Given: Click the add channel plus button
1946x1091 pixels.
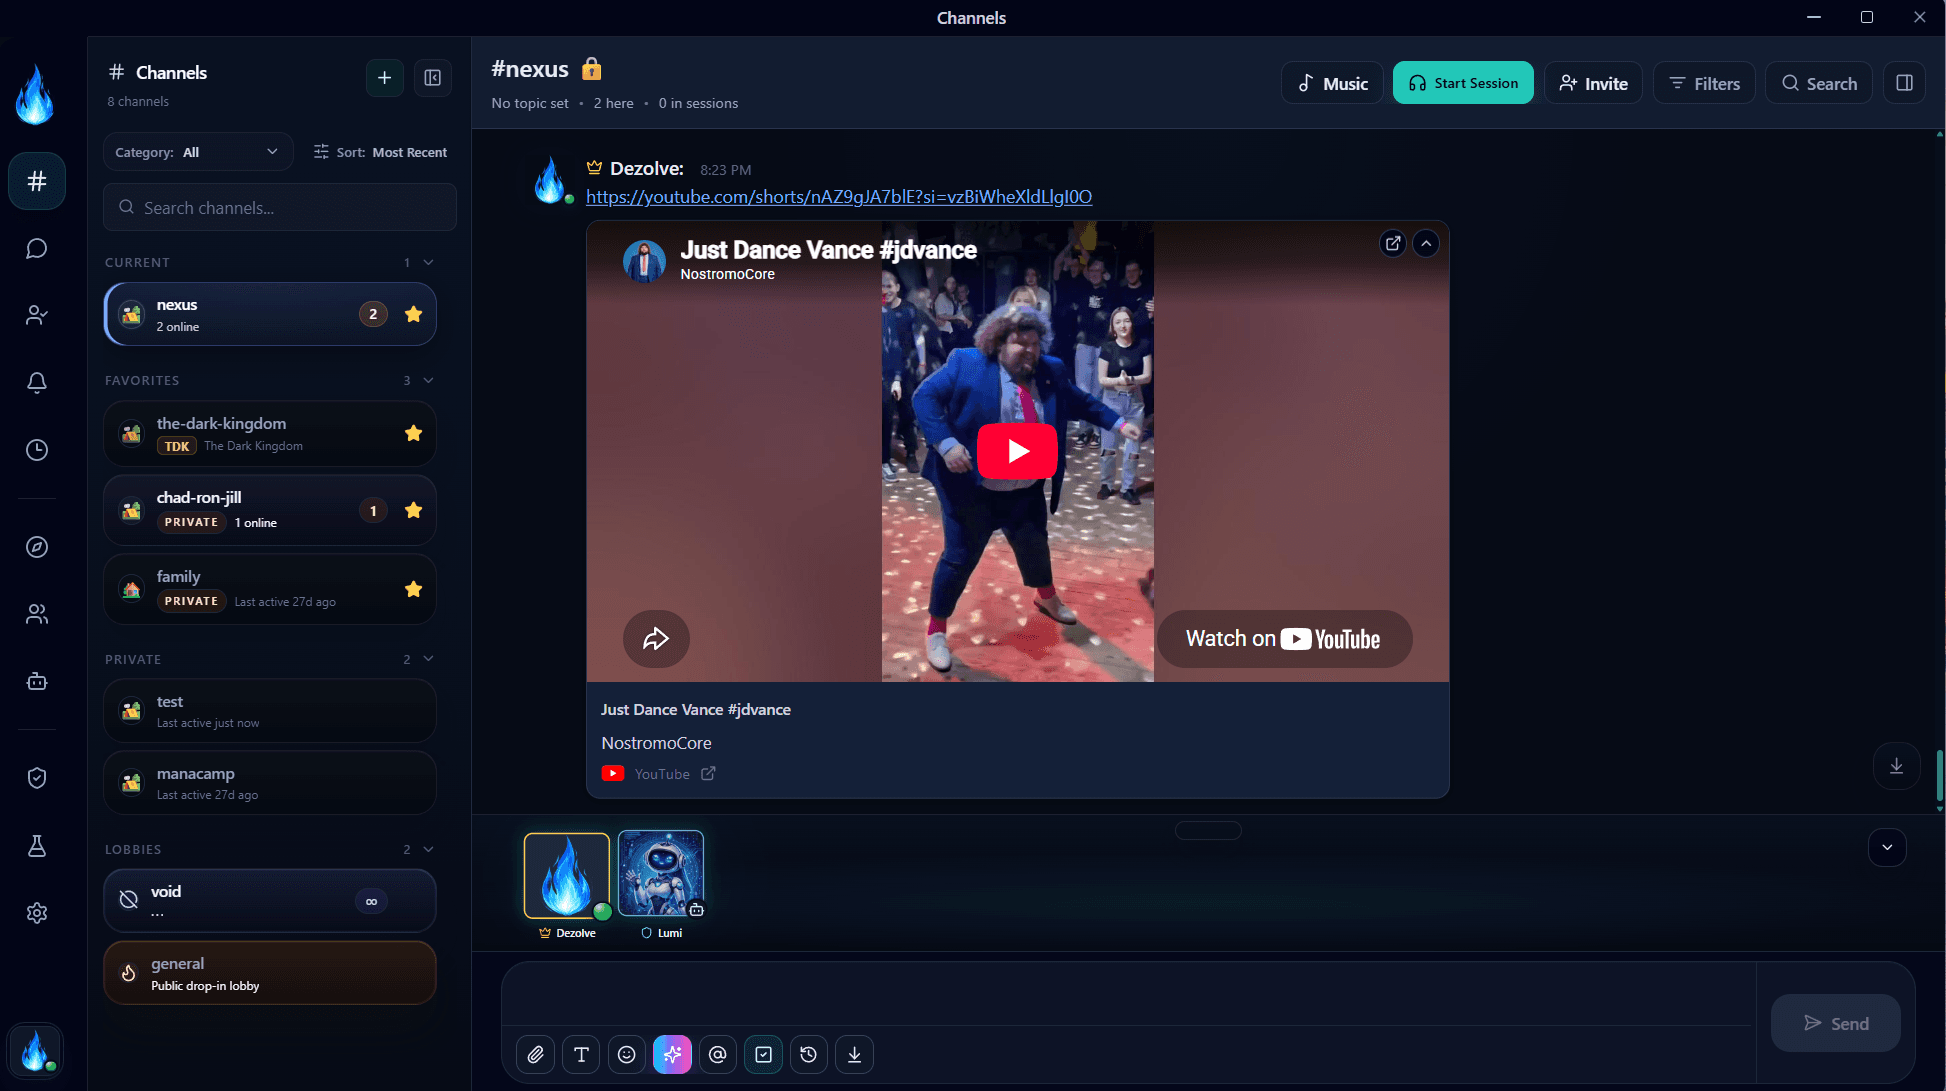Looking at the screenshot, I should point(384,78).
